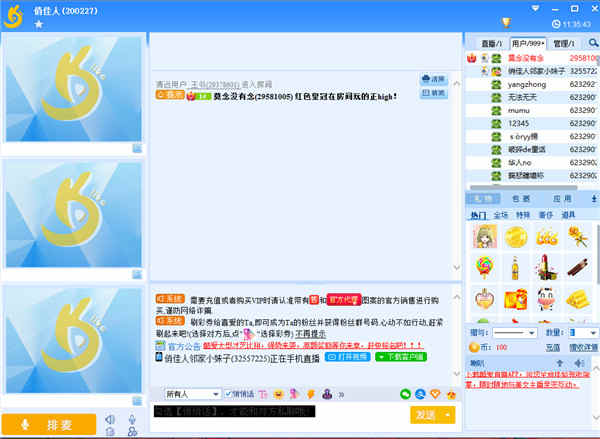
Task: Switch to the 管理/1 tab
Action: pyautogui.click(x=564, y=44)
